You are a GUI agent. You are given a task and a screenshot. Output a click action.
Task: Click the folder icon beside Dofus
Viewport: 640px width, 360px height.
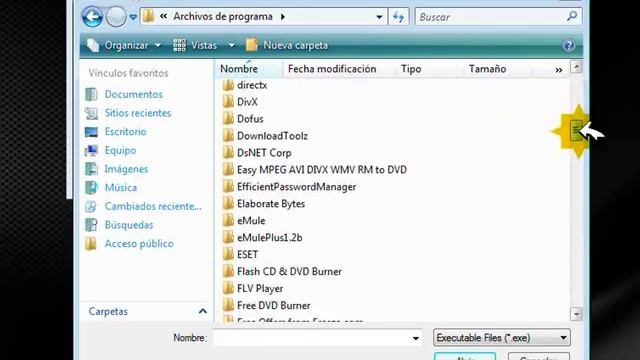228,119
